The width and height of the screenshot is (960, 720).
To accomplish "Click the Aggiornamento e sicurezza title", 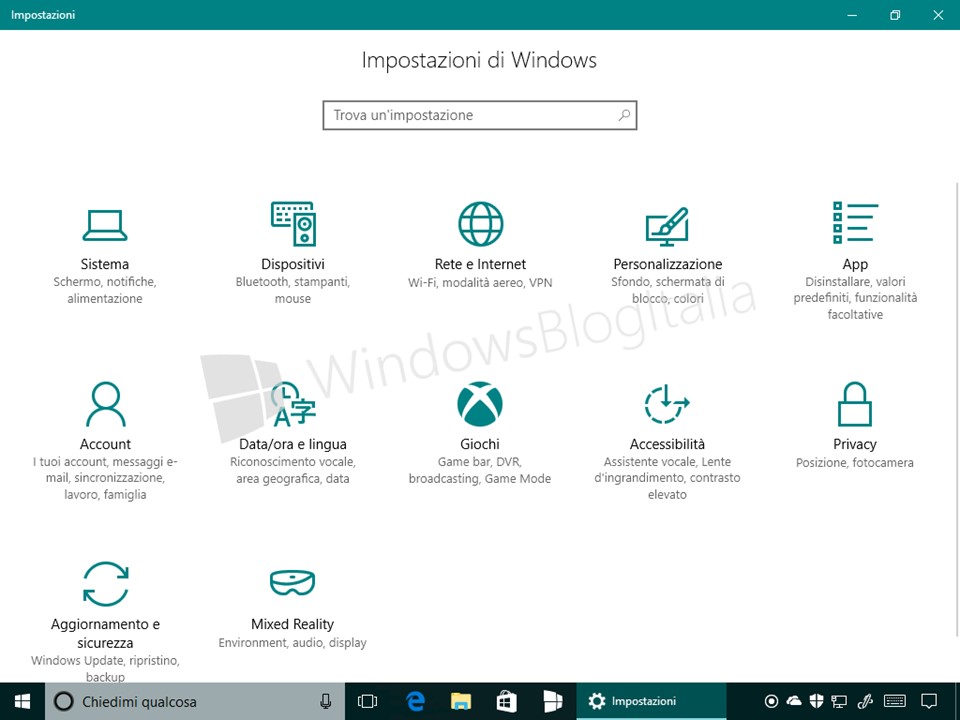I will click(105, 633).
